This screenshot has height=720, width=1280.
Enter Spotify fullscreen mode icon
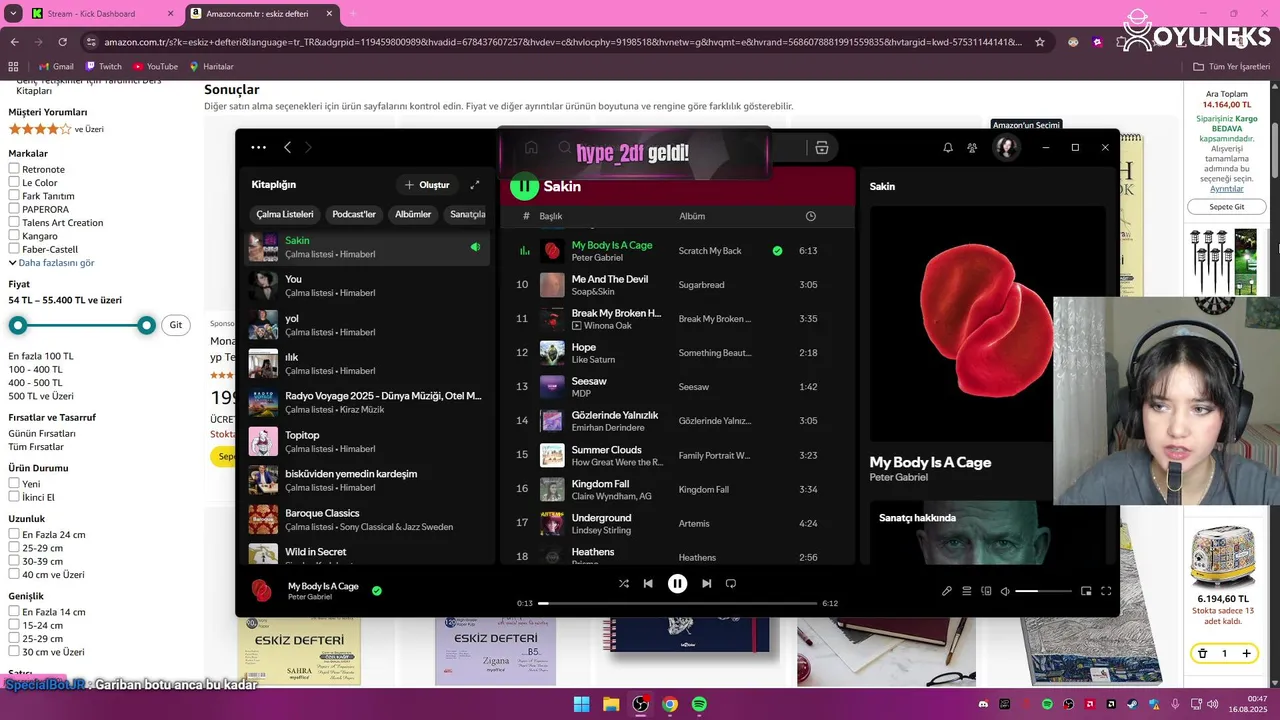(1106, 591)
